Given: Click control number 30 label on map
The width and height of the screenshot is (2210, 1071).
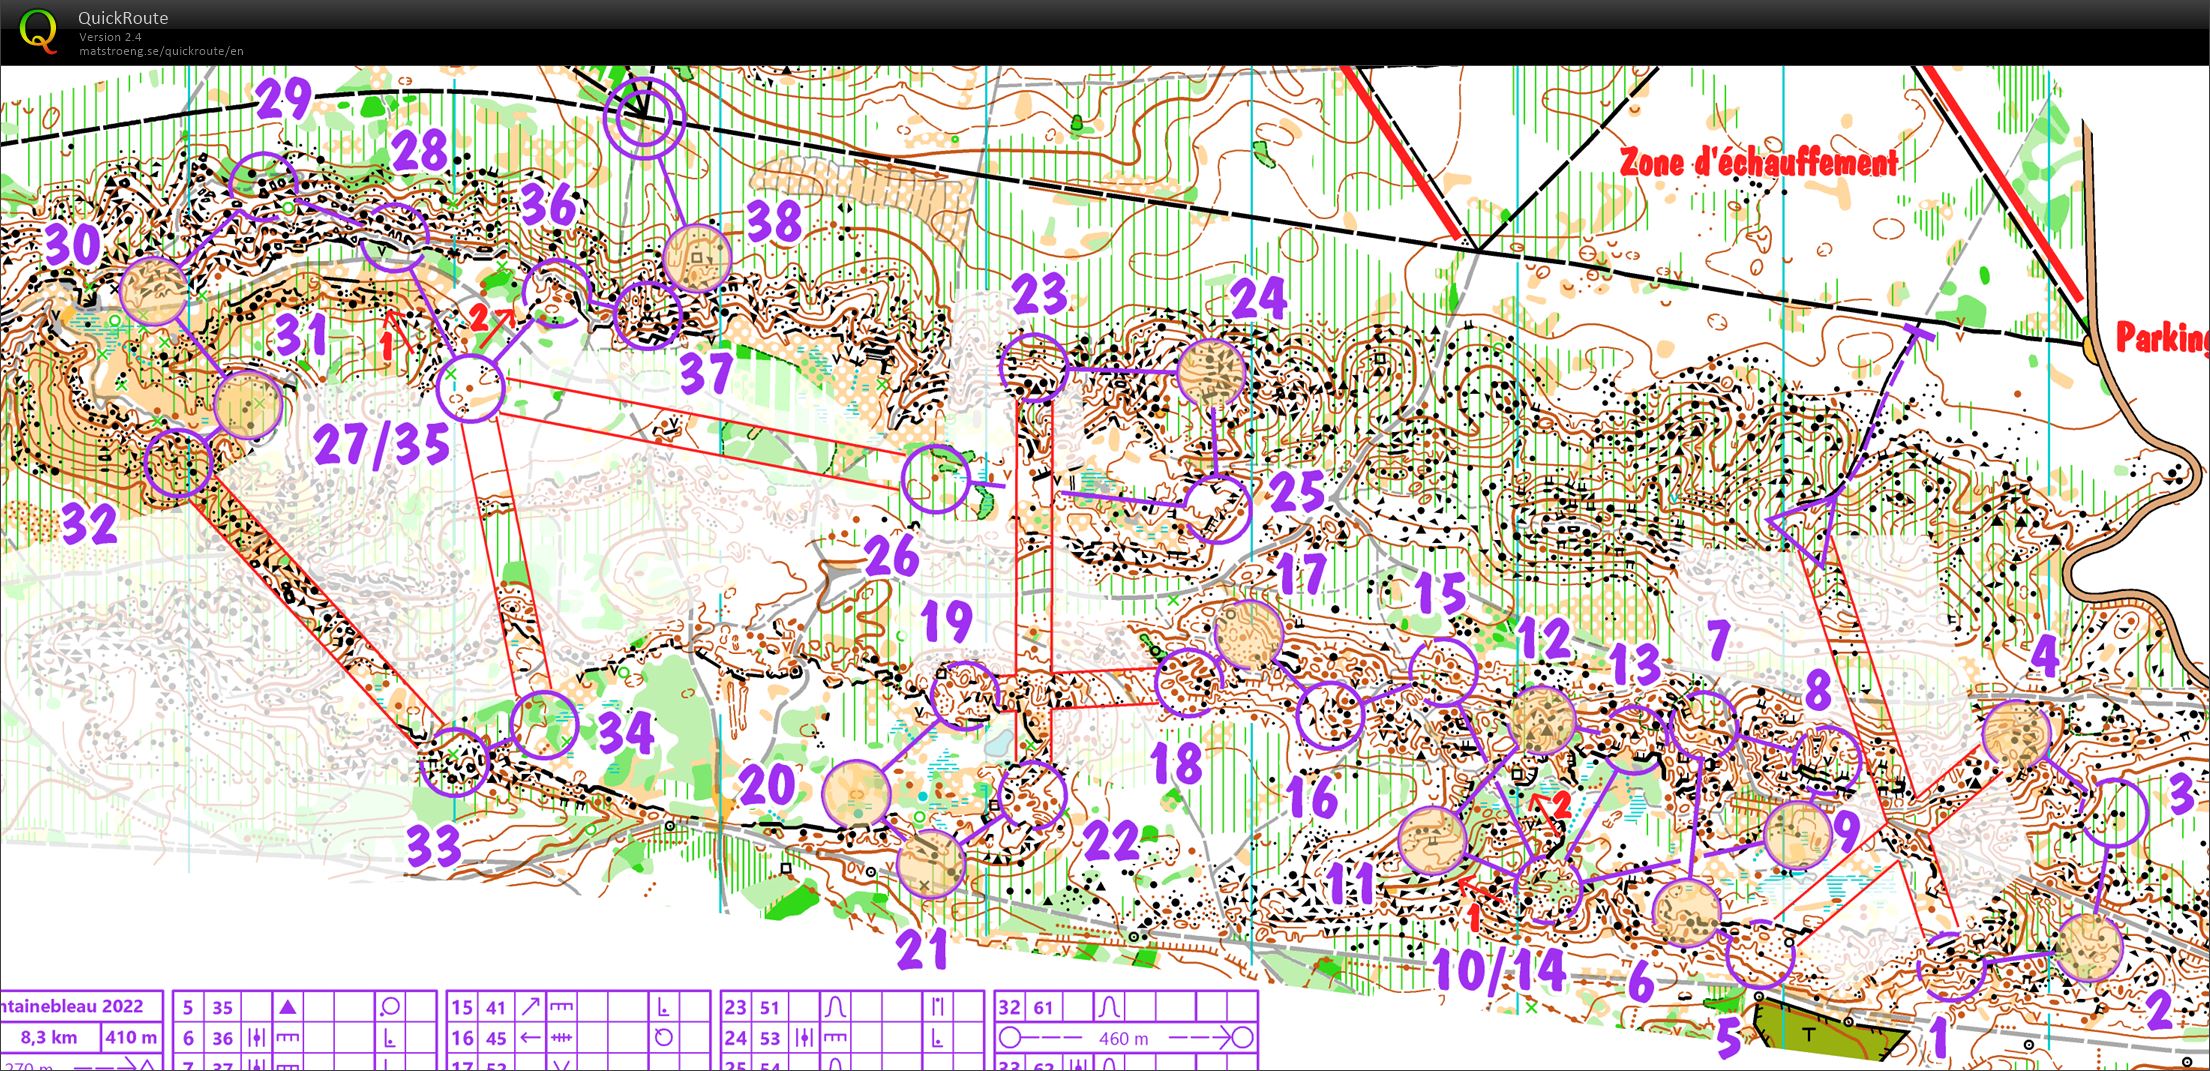Looking at the screenshot, I should [74, 245].
